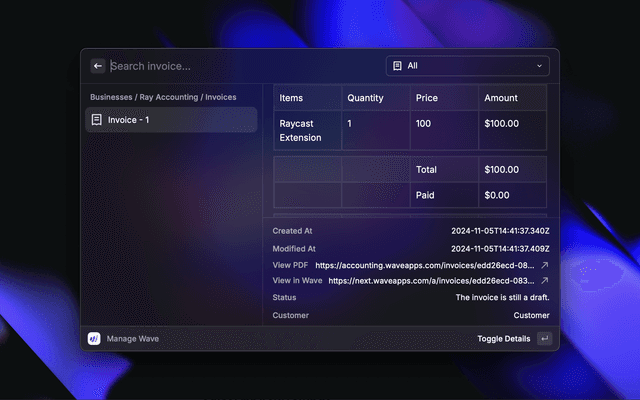The image size is (640, 400).
Task: Open the Manage Wave label
Action: point(133,339)
